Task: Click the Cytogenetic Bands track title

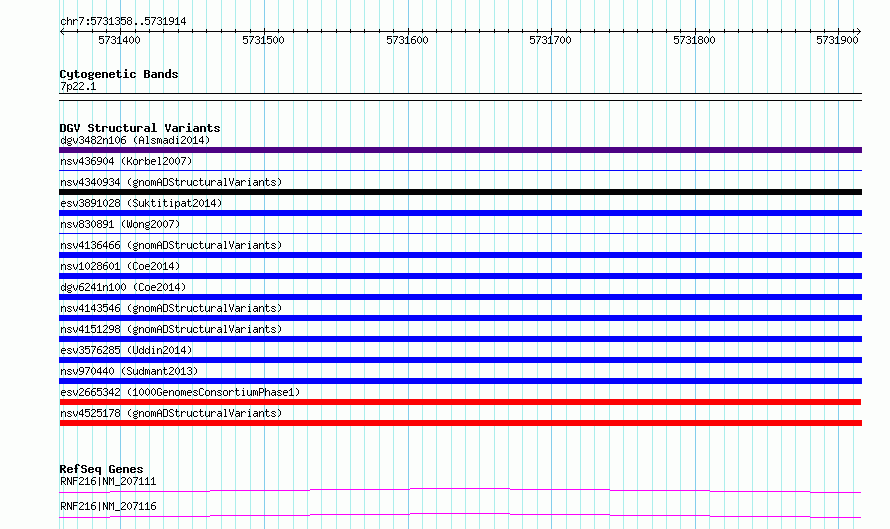Action: (119, 74)
